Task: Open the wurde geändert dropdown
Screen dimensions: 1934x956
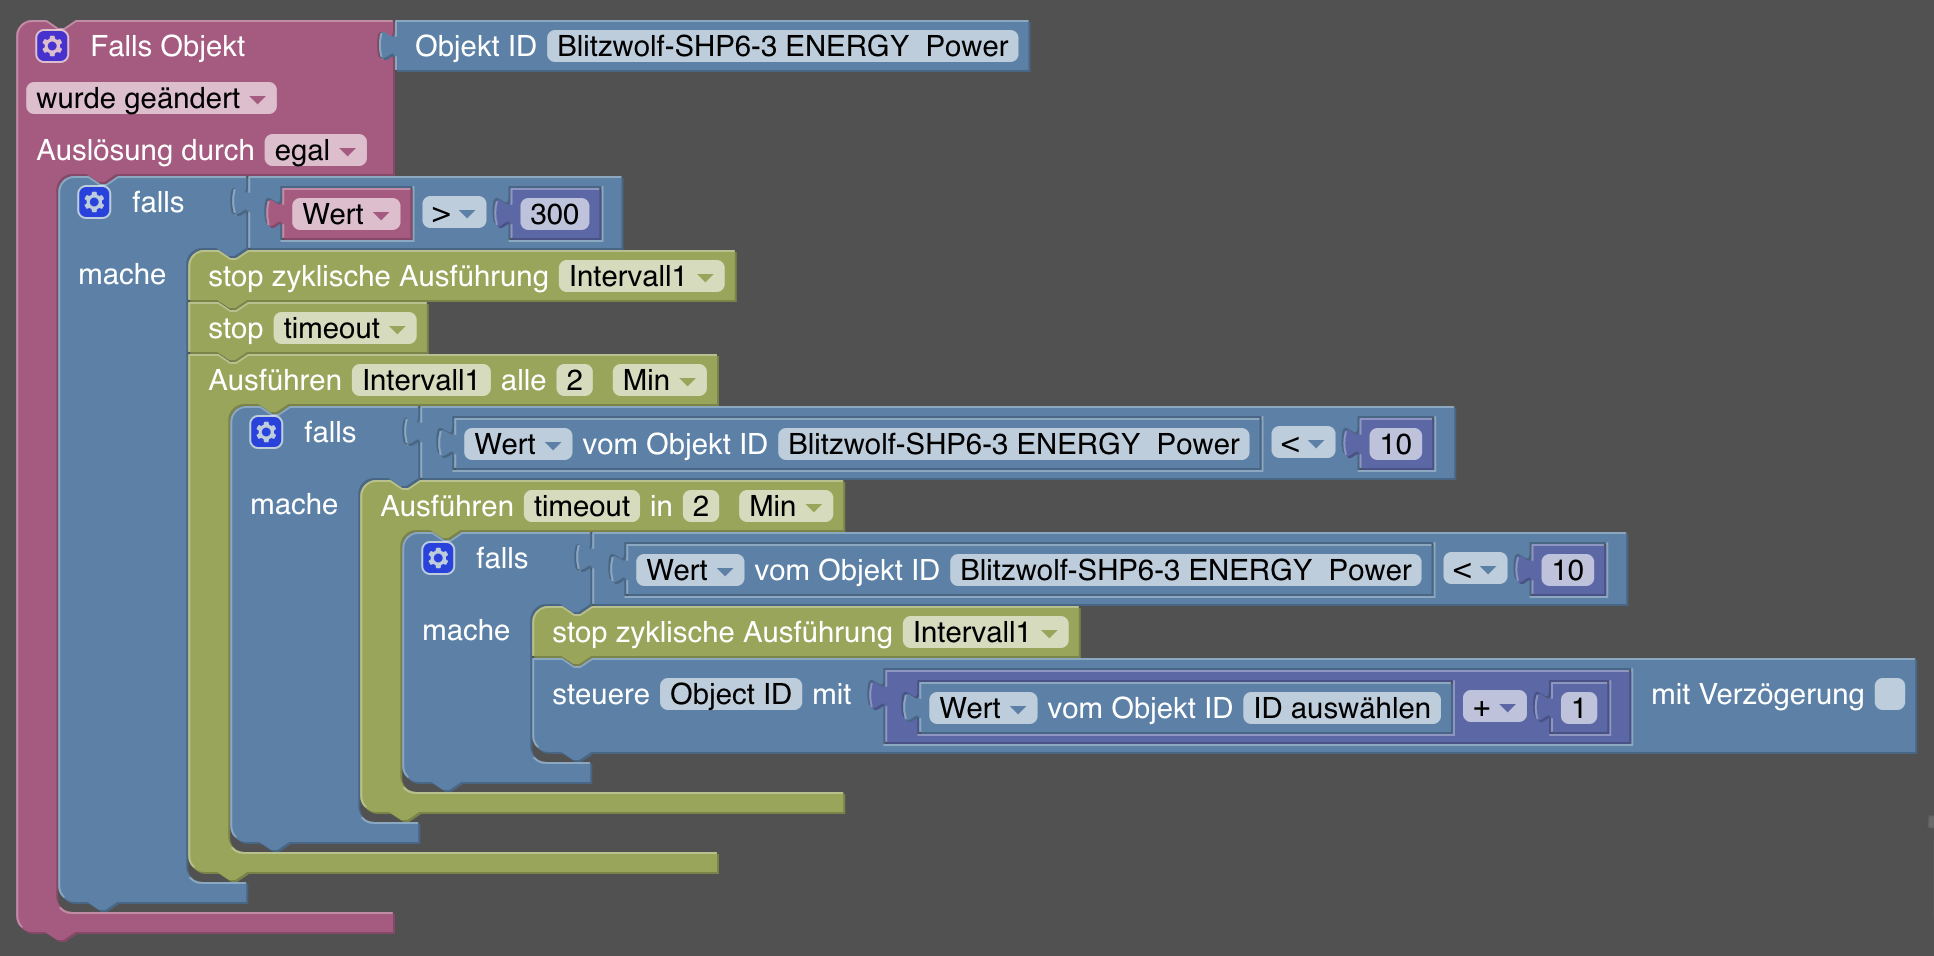Action: point(151,98)
